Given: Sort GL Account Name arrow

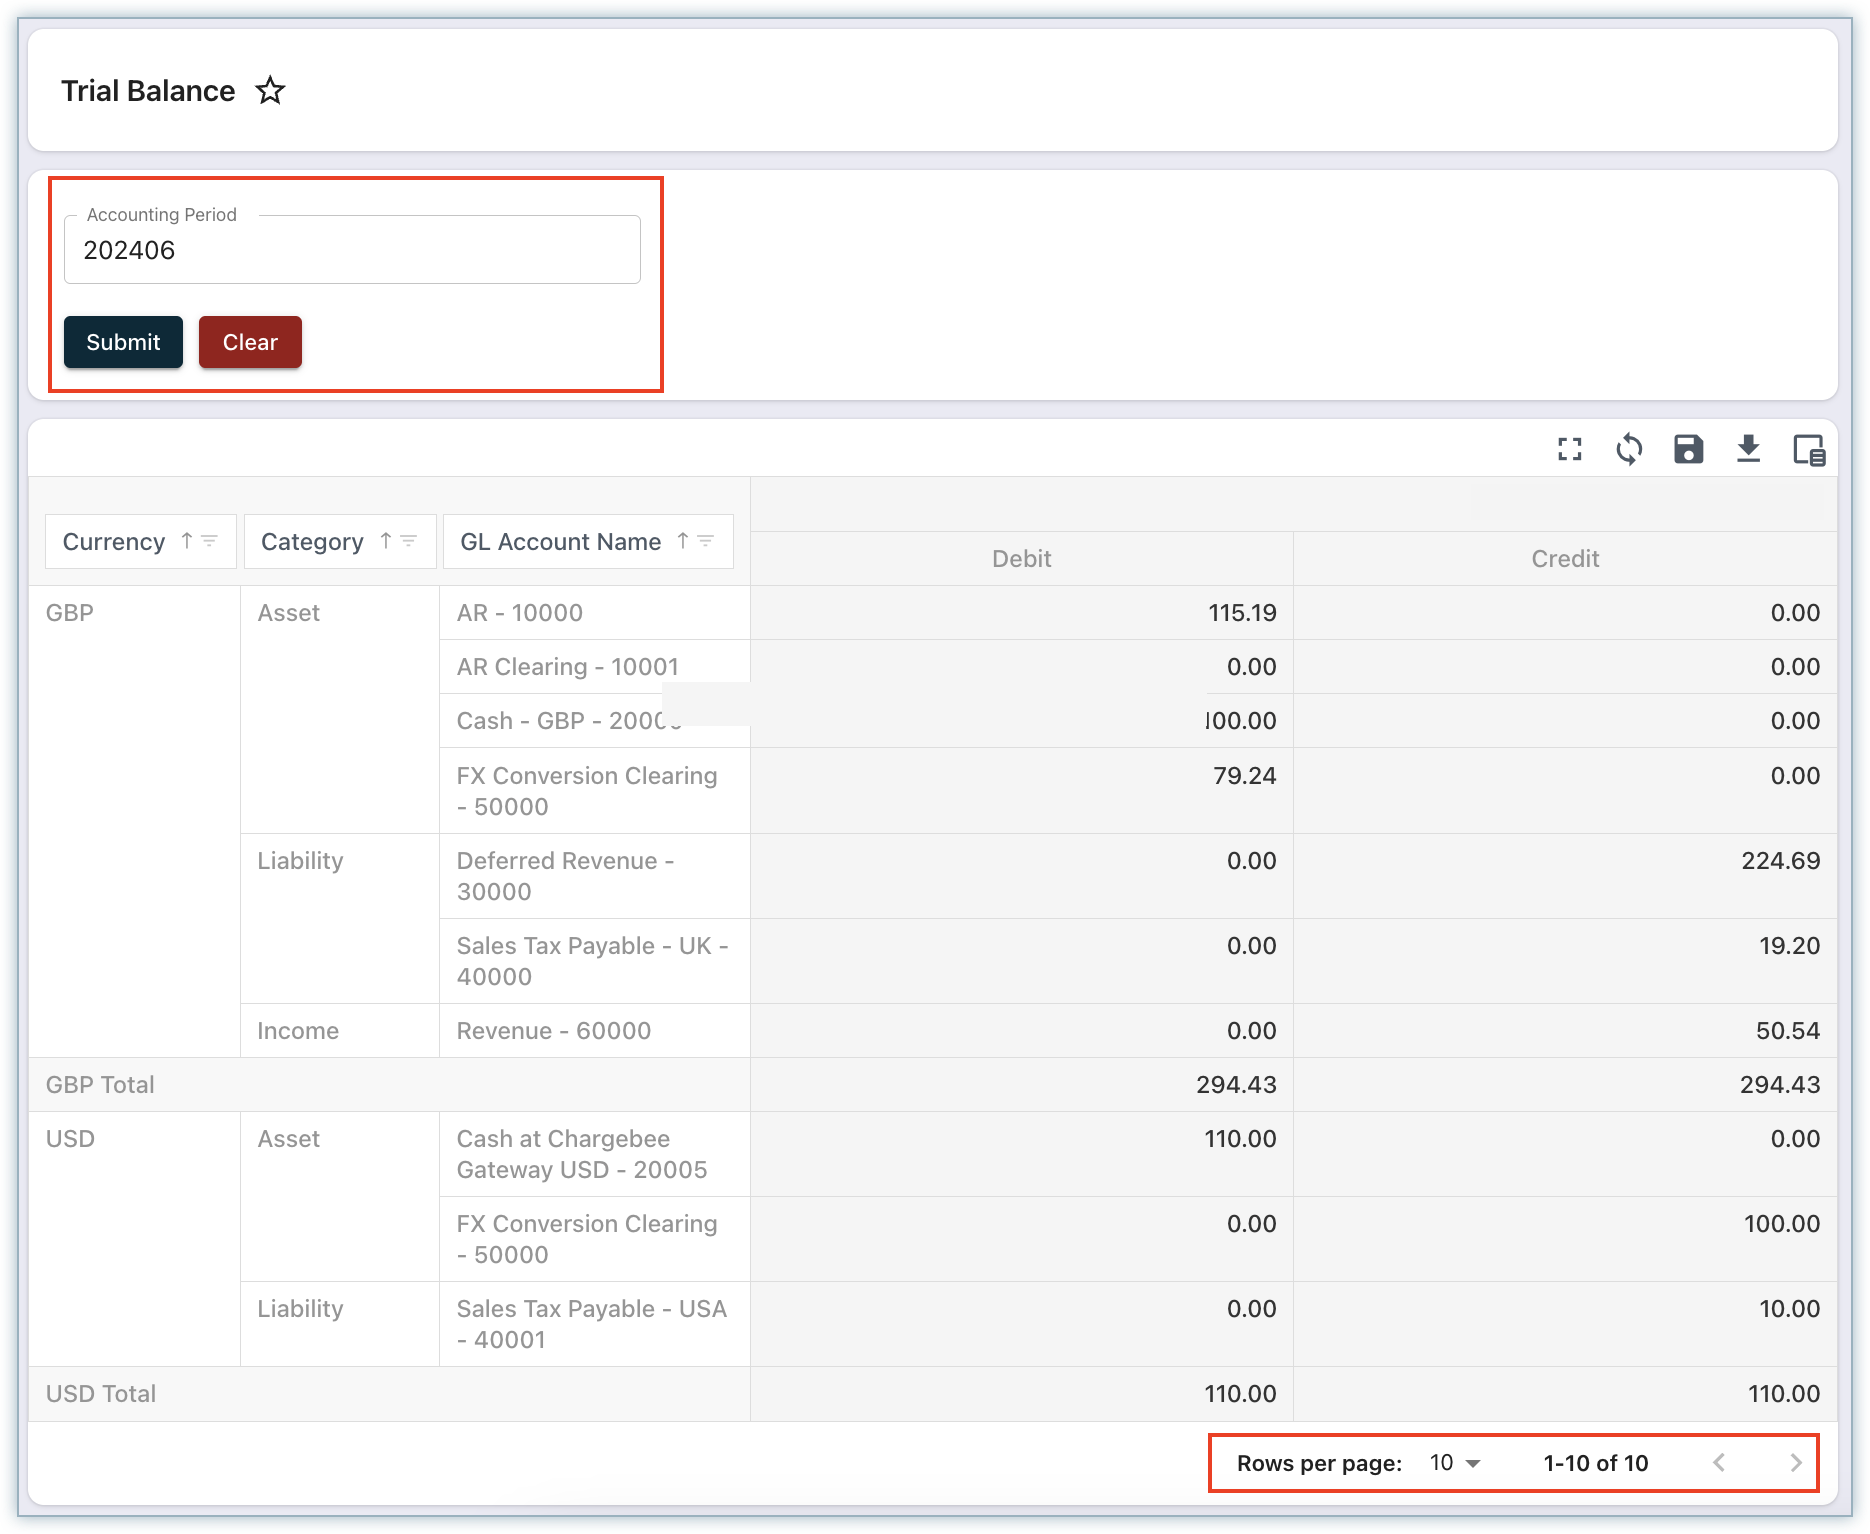Looking at the screenshot, I should click(683, 541).
